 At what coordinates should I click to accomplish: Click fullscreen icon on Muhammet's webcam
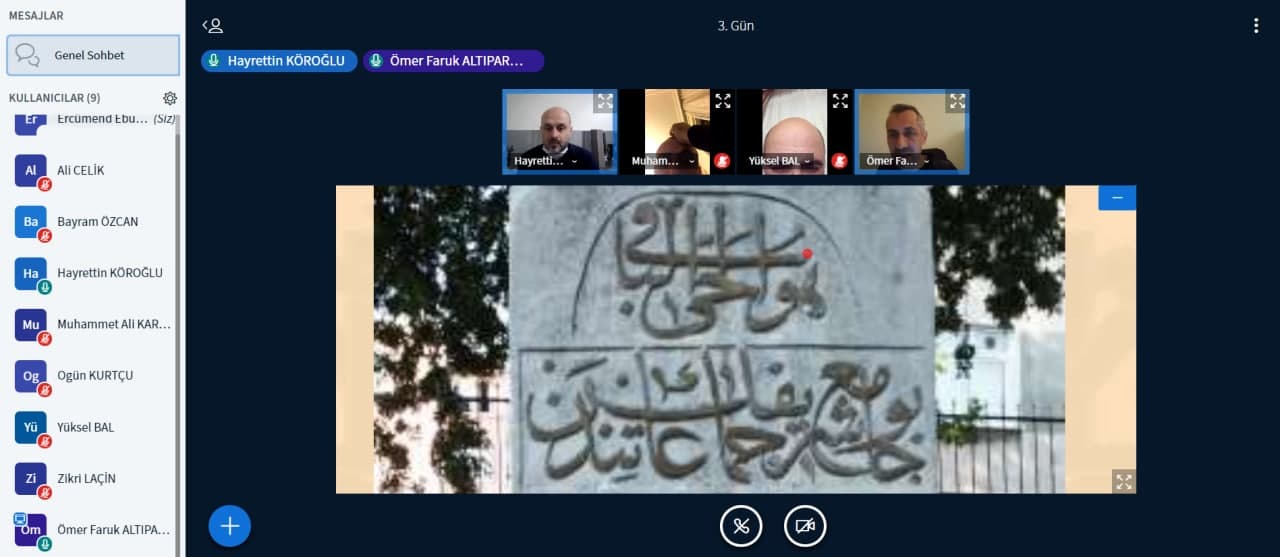pos(722,101)
